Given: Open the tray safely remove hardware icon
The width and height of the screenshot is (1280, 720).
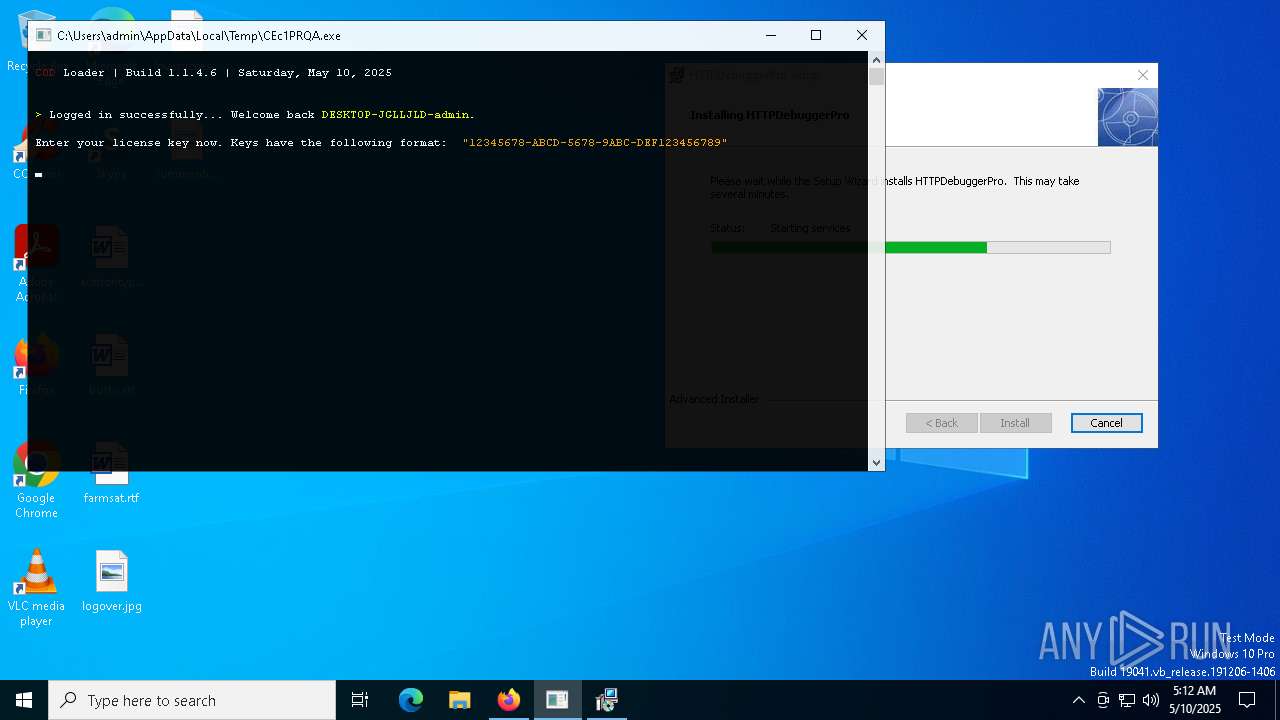Looking at the screenshot, I should point(1103,700).
